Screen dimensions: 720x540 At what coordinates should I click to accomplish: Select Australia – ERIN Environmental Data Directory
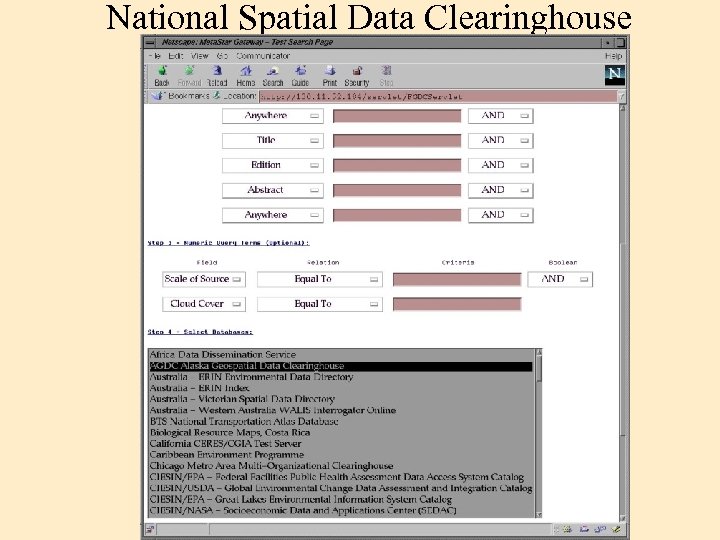[x=341, y=377]
